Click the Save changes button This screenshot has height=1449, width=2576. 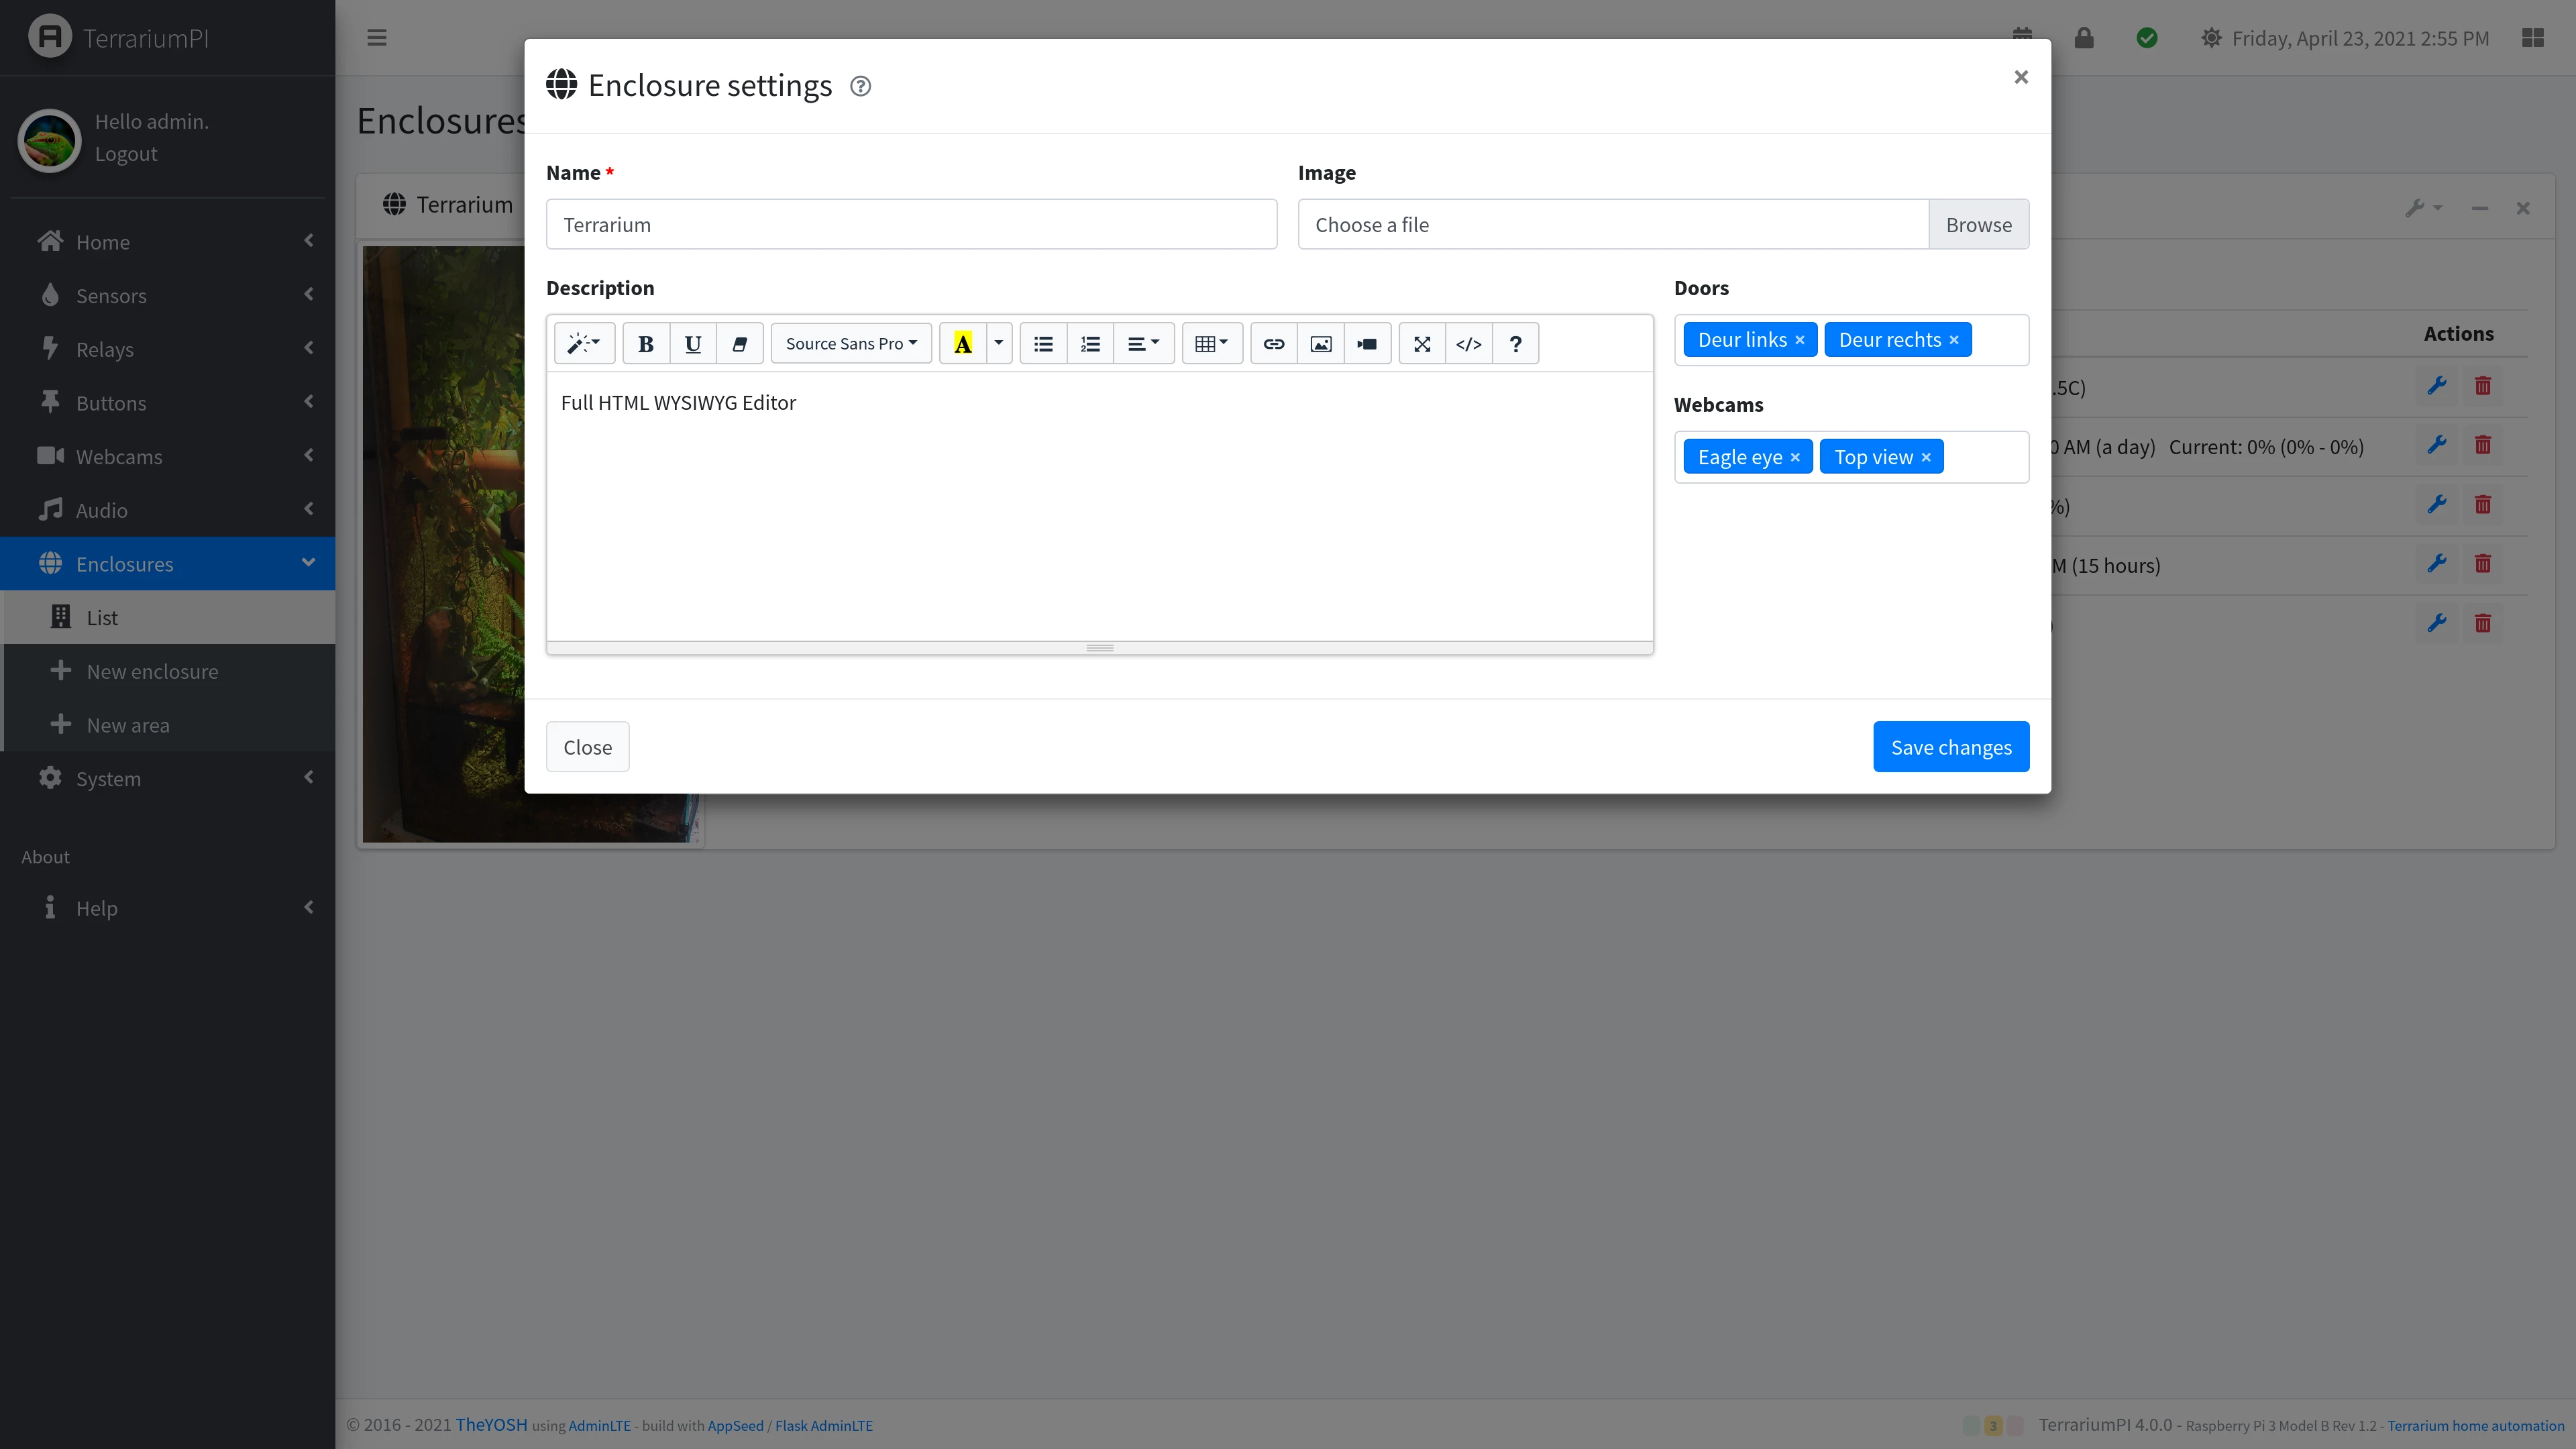point(1950,747)
